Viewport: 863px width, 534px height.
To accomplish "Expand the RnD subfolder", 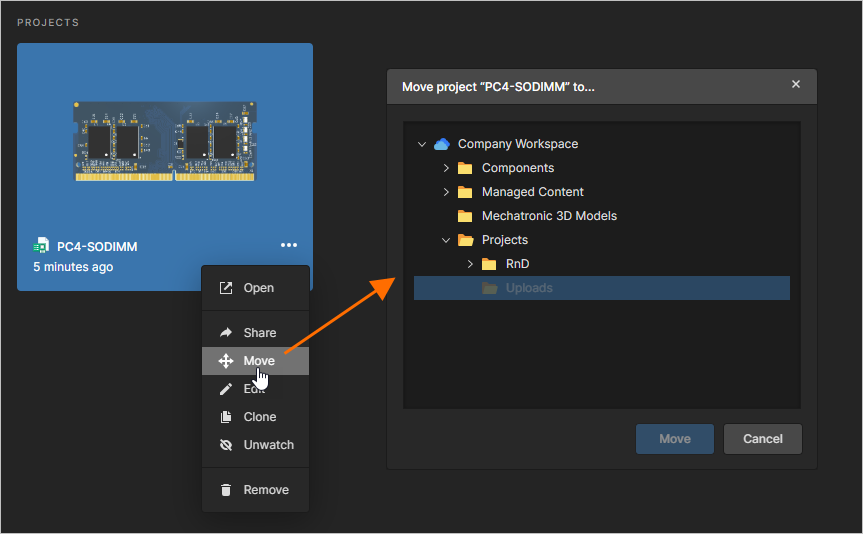I will 470,264.
